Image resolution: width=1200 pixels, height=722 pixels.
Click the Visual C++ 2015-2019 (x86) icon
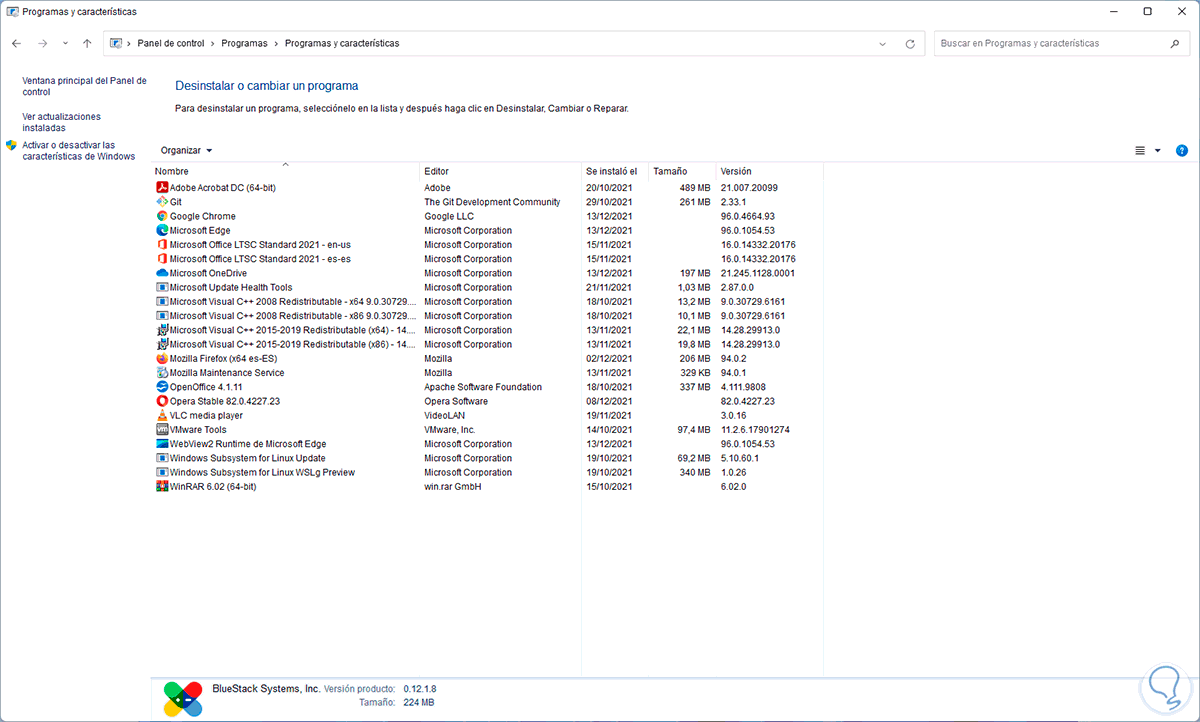click(x=162, y=344)
